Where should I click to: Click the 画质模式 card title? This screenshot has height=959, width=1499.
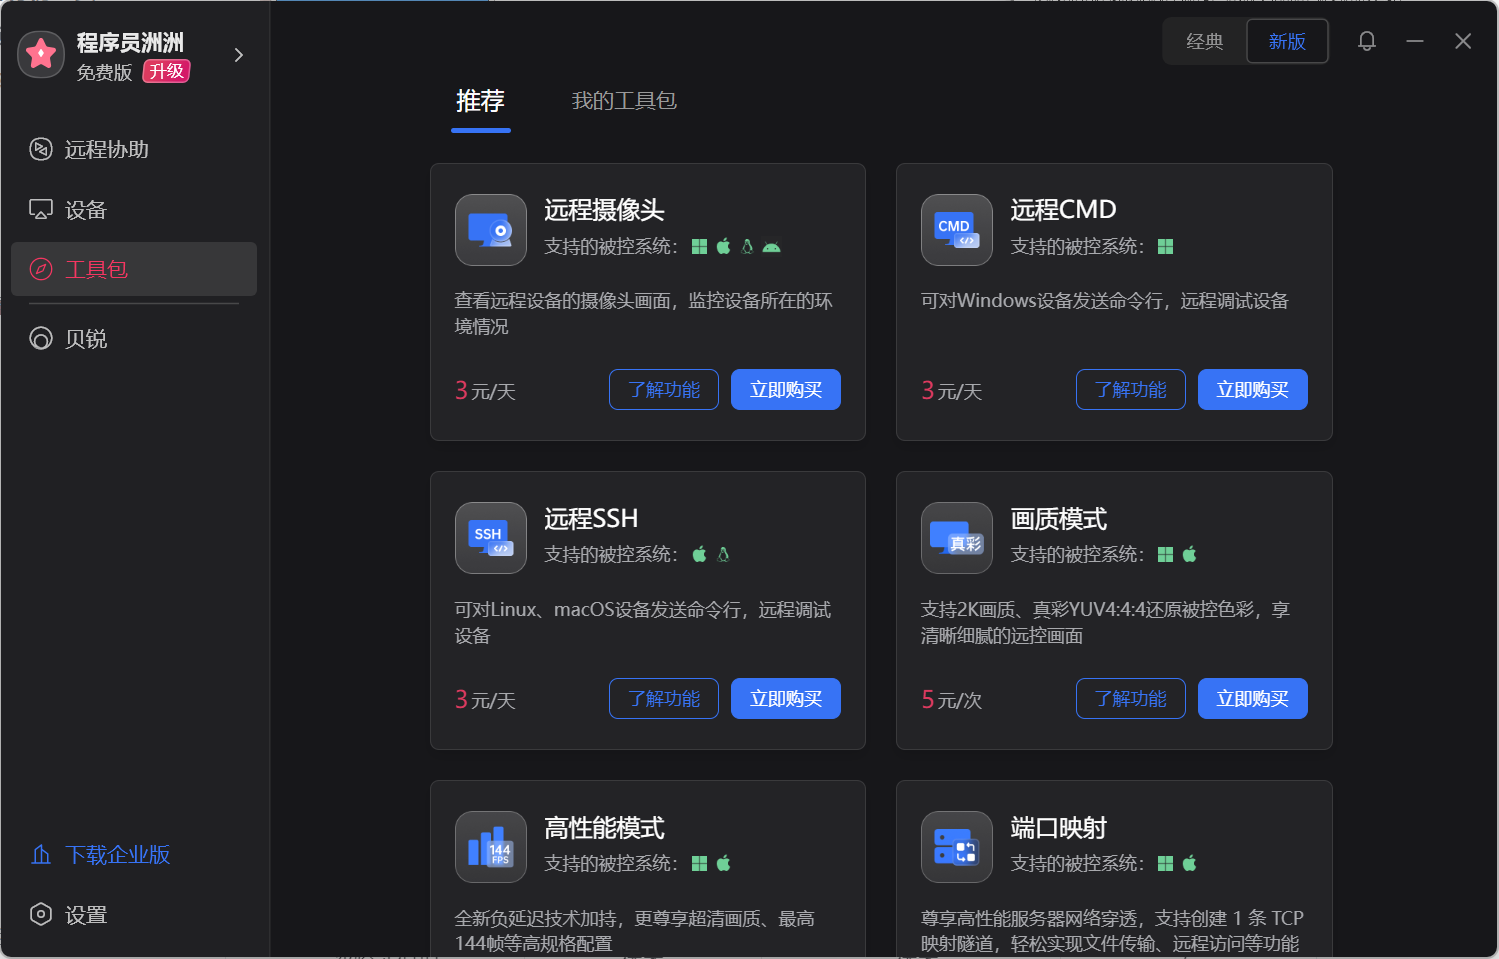pos(1059,519)
